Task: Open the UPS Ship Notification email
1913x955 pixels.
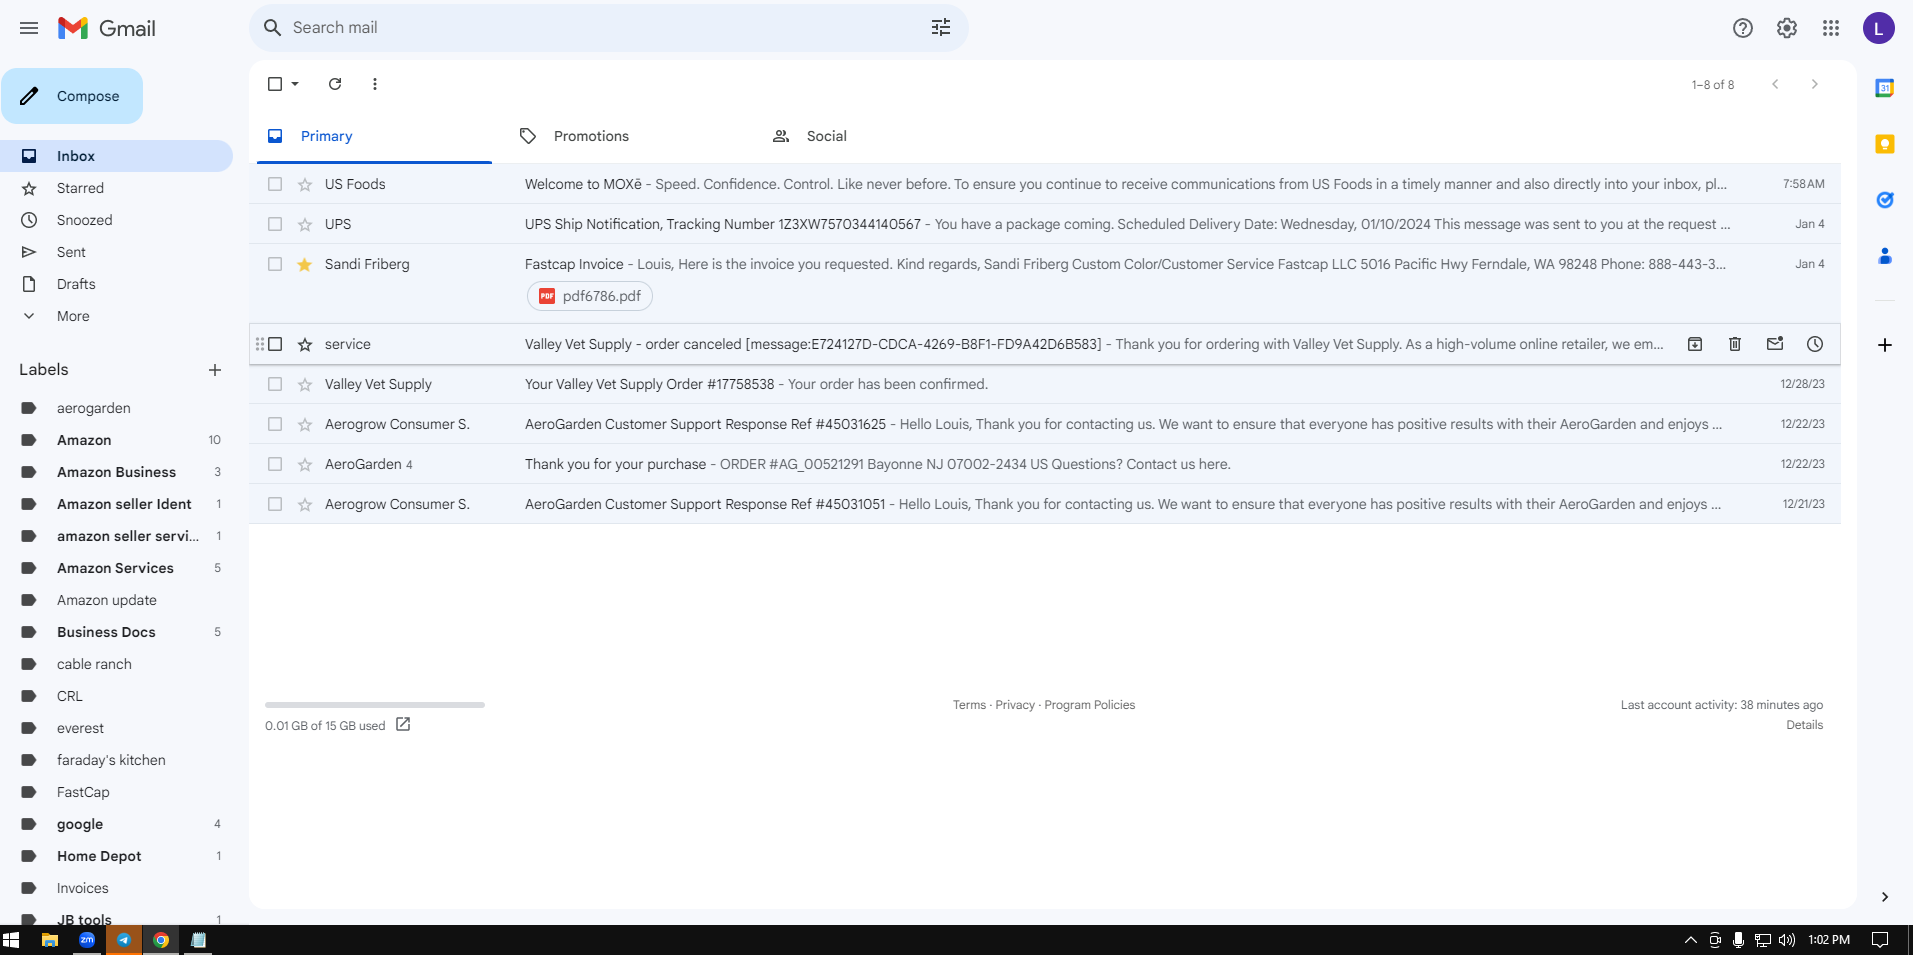Action: click(x=1045, y=224)
